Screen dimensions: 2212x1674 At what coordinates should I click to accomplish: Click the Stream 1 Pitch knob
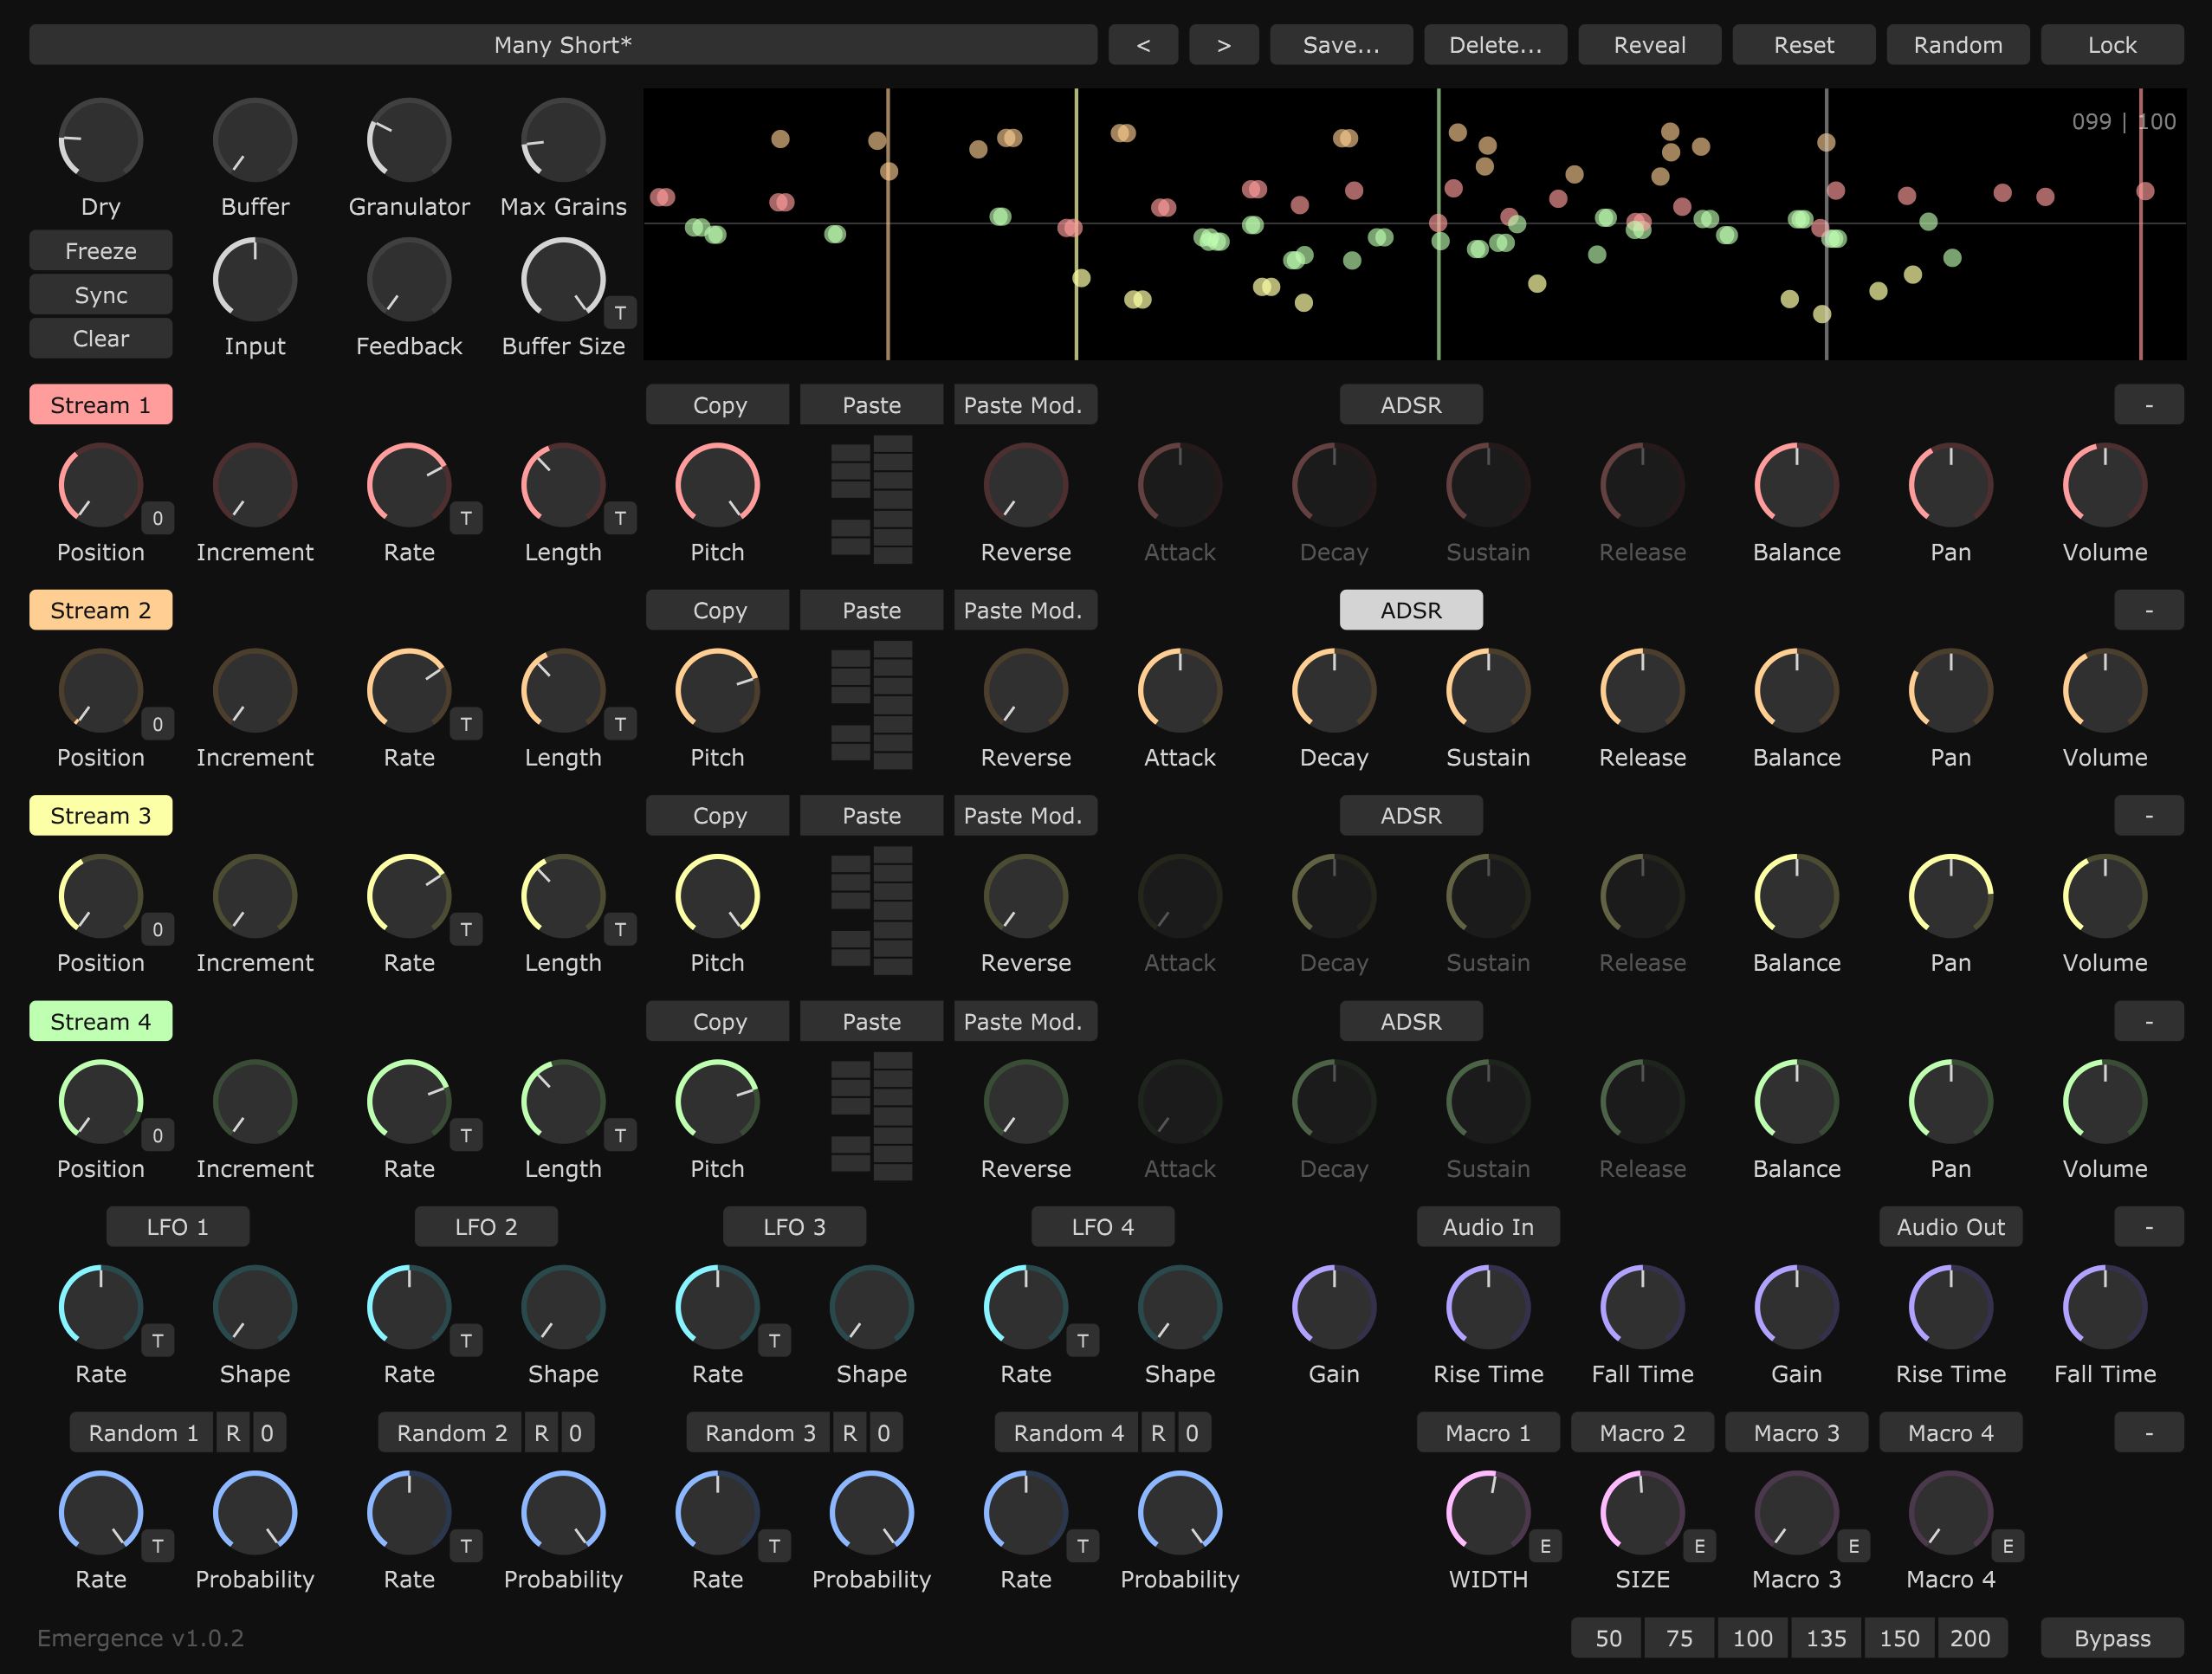click(x=717, y=485)
